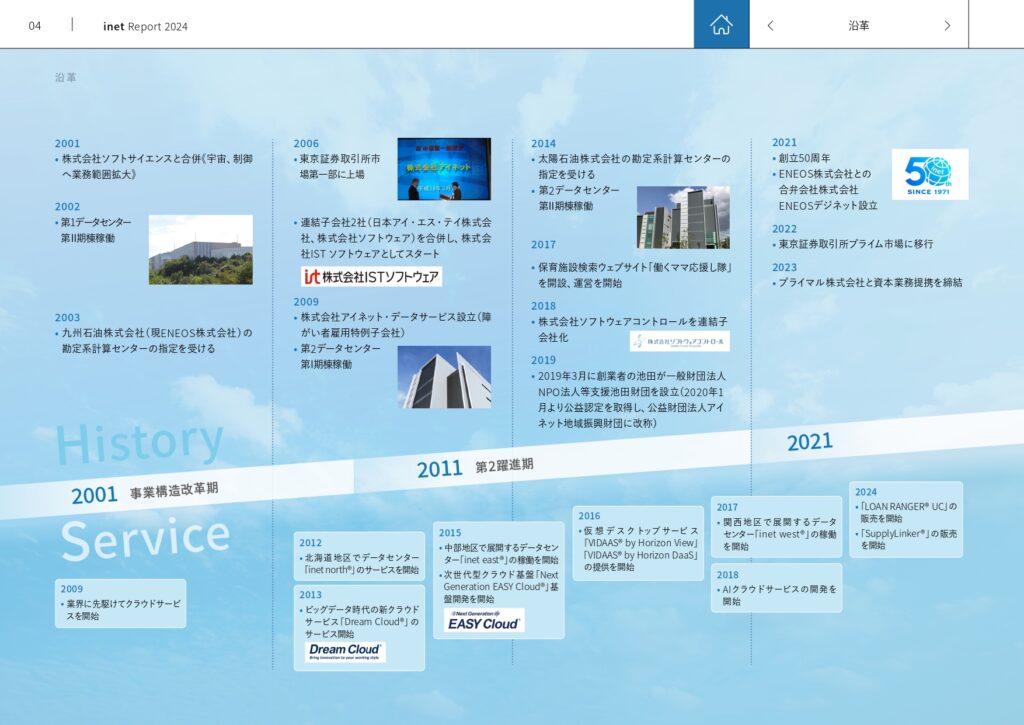The image size is (1024, 725).
Task: Click page number 04
Action: point(35,25)
